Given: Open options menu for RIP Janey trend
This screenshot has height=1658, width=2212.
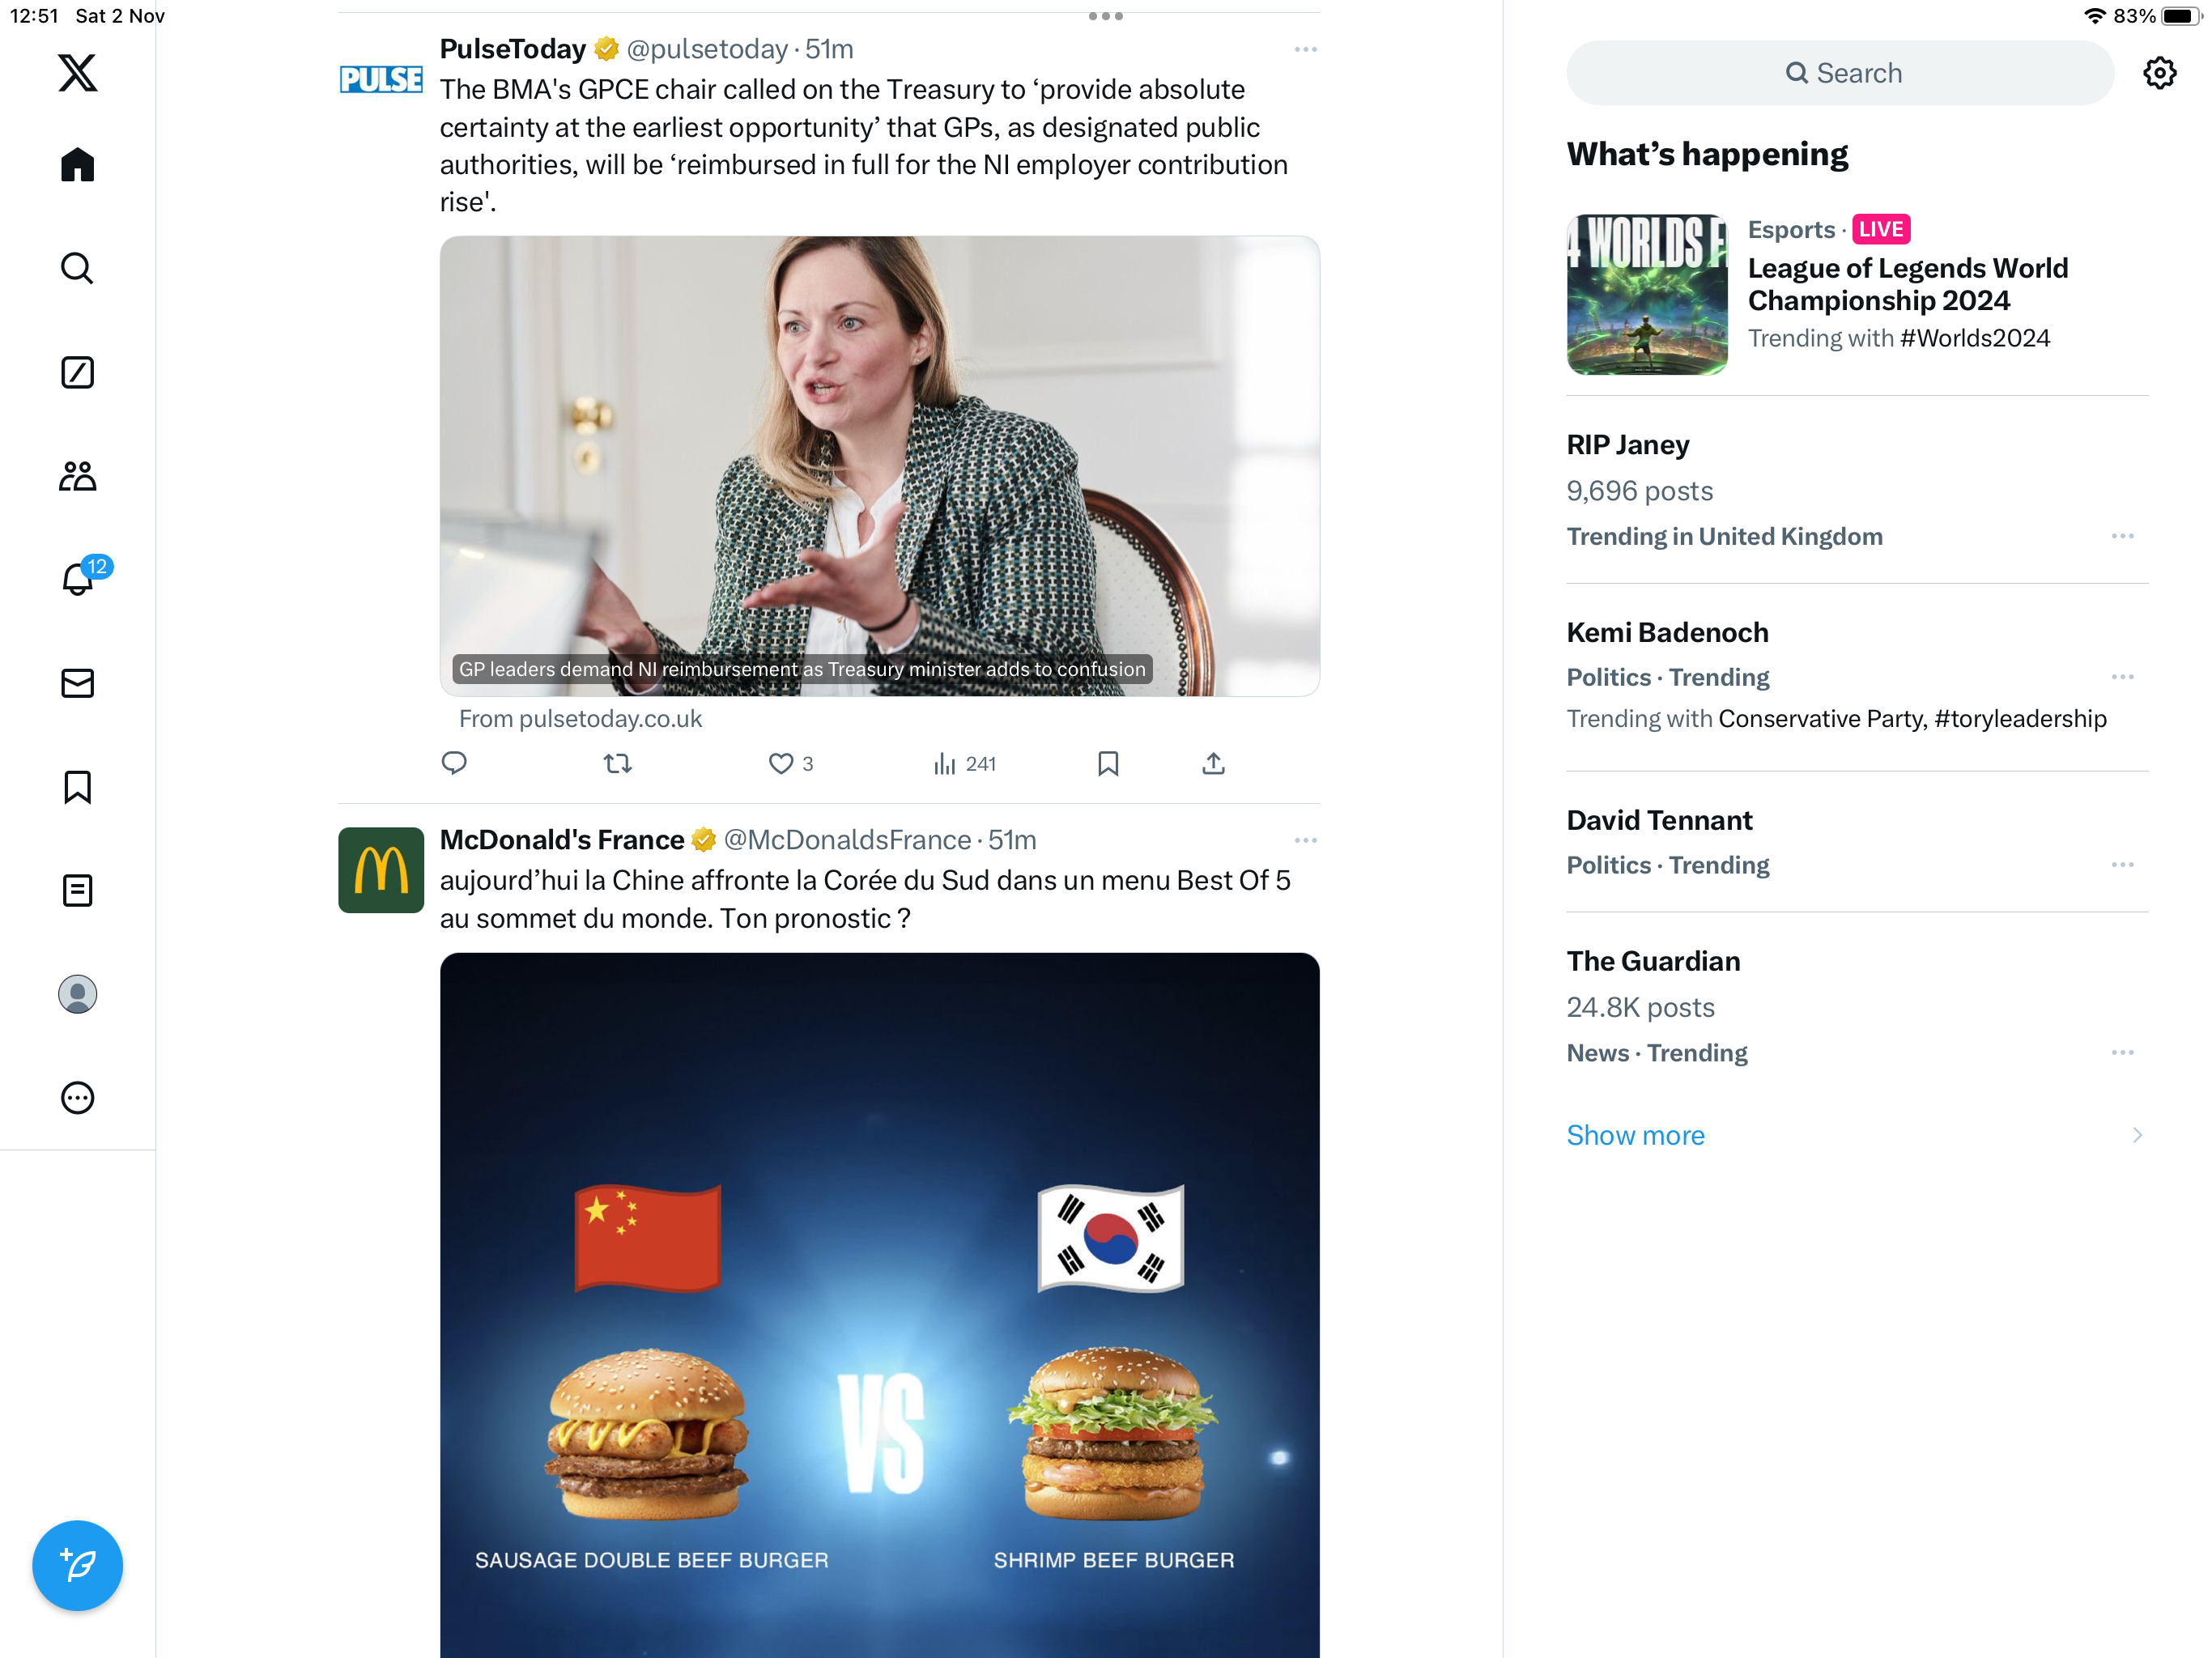Looking at the screenshot, I should pyautogui.click(x=2122, y=536).
